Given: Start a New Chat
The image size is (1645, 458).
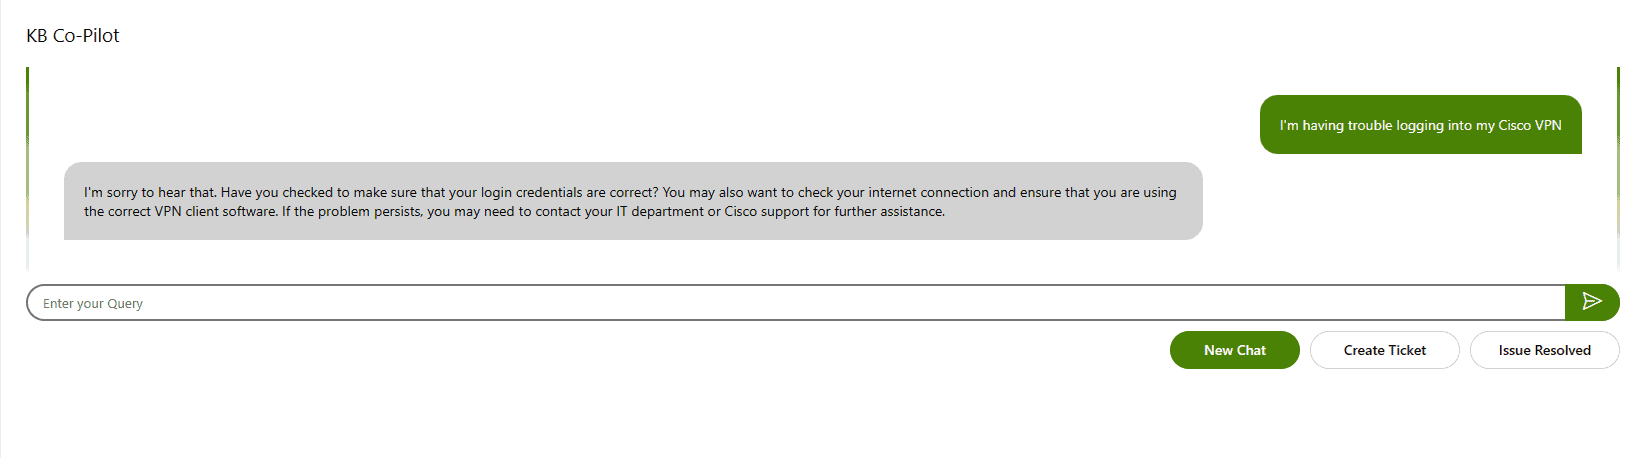Looking at the screenshot, I should (1235, 350).
